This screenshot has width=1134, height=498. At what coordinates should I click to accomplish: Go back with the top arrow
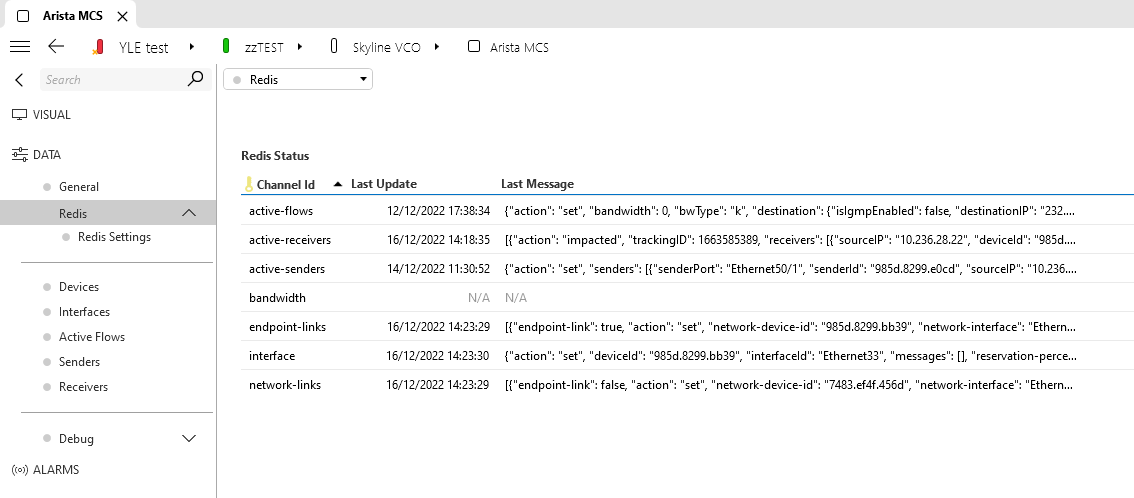tap(56, 46)
